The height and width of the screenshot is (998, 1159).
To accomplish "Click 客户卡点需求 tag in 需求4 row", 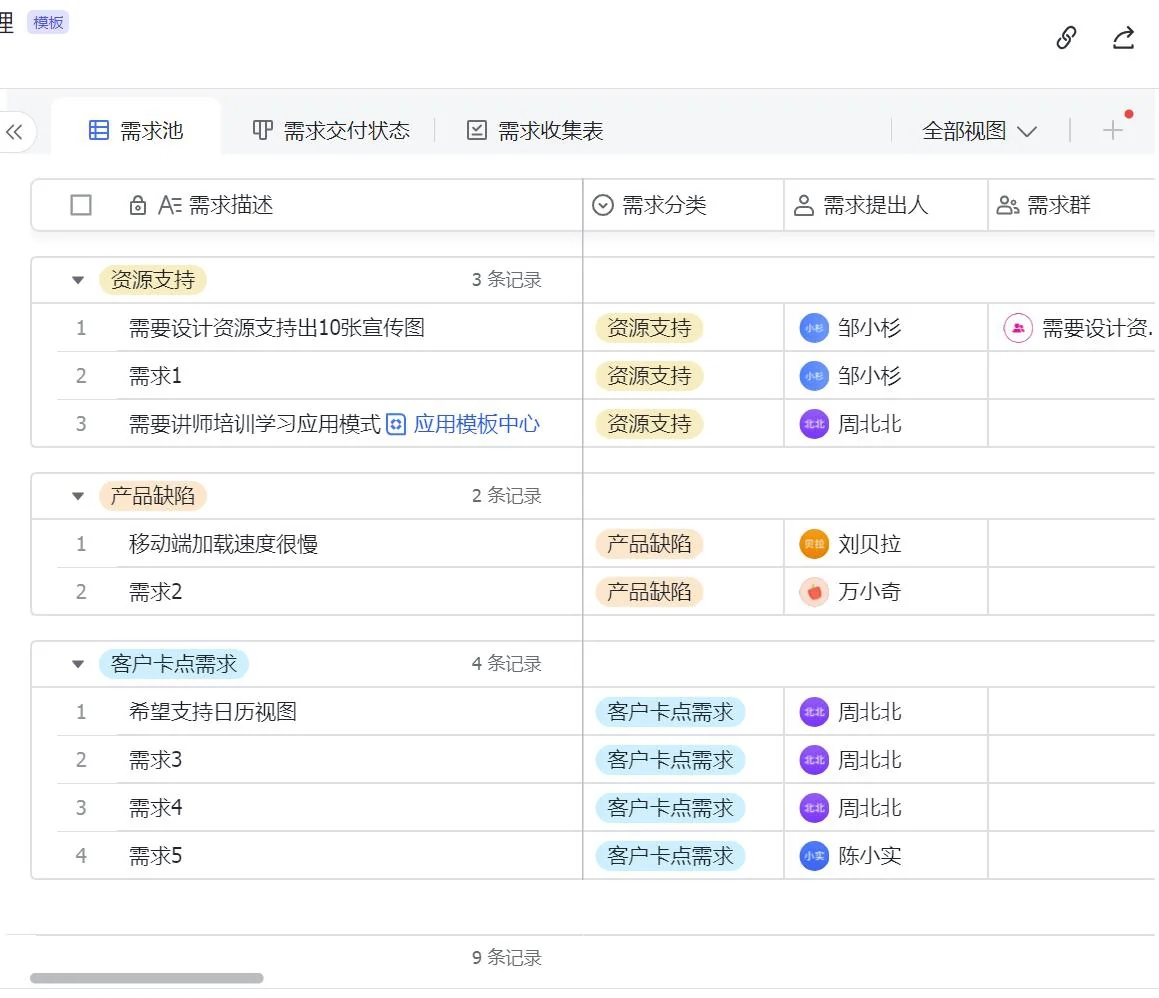I will (670, 808).
